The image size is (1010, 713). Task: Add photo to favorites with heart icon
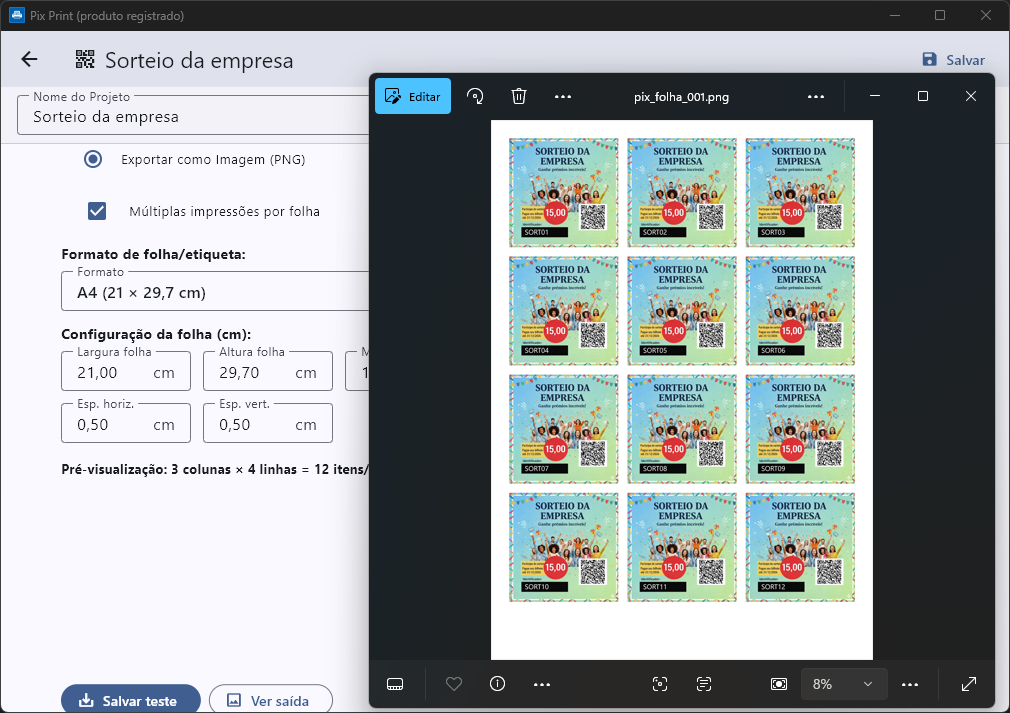454,684
